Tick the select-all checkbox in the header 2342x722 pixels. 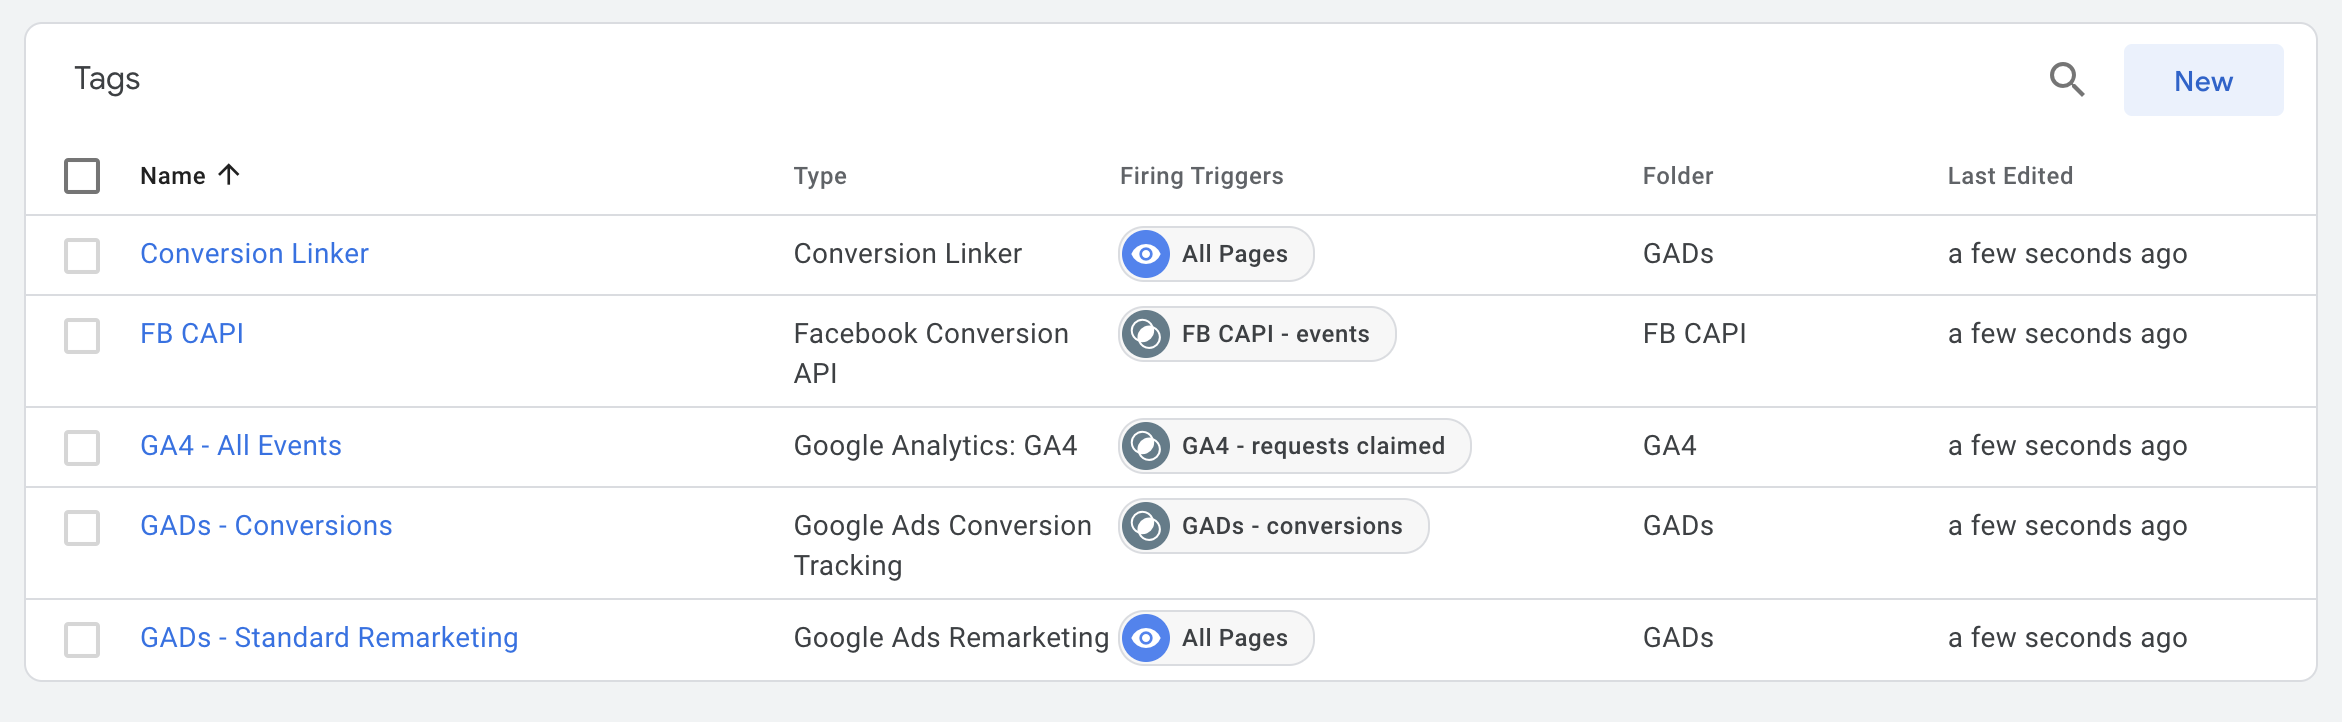coord(82,176)
